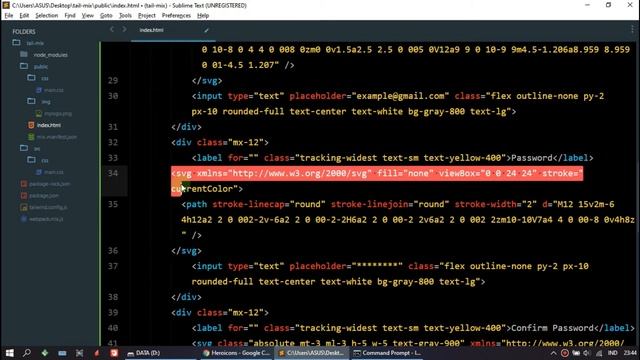Click the red square taskbar app icon
The width and height of the screenshot is (640, 360).
114,353
